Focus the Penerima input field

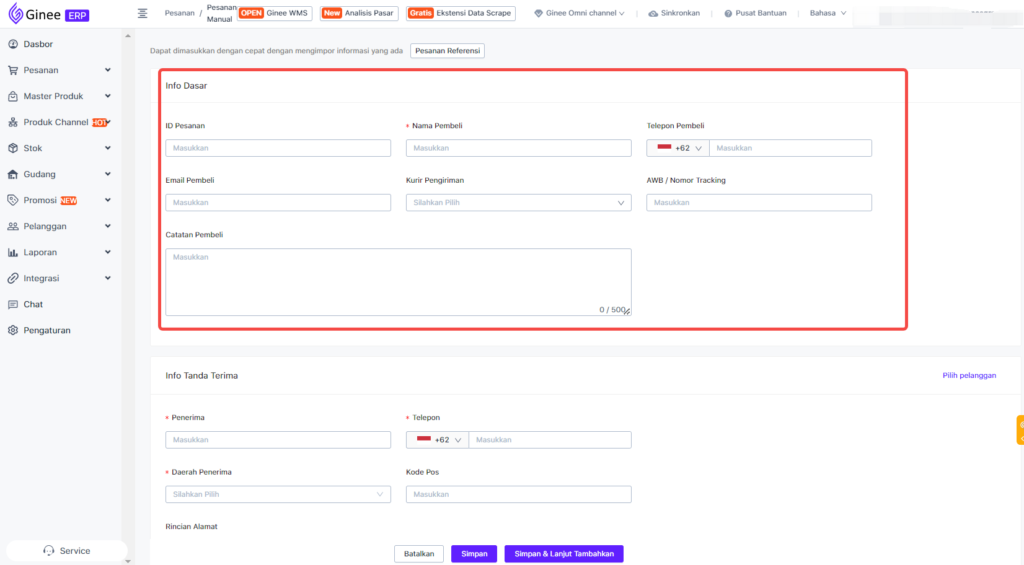coord(278,440)
